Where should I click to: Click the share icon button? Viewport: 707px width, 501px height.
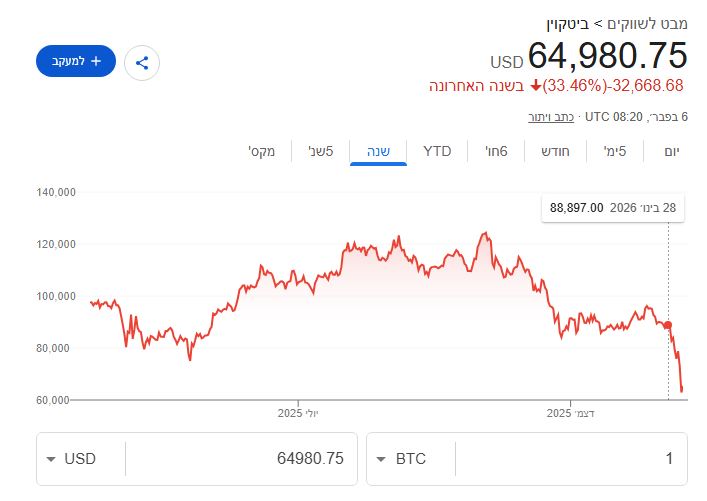click(x=143, y=63)
